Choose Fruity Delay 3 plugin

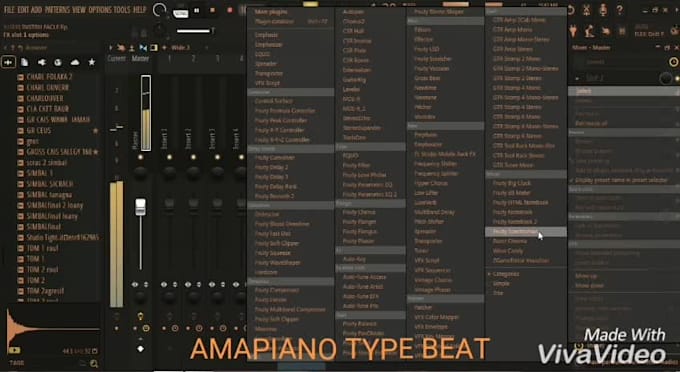point(271,177)
